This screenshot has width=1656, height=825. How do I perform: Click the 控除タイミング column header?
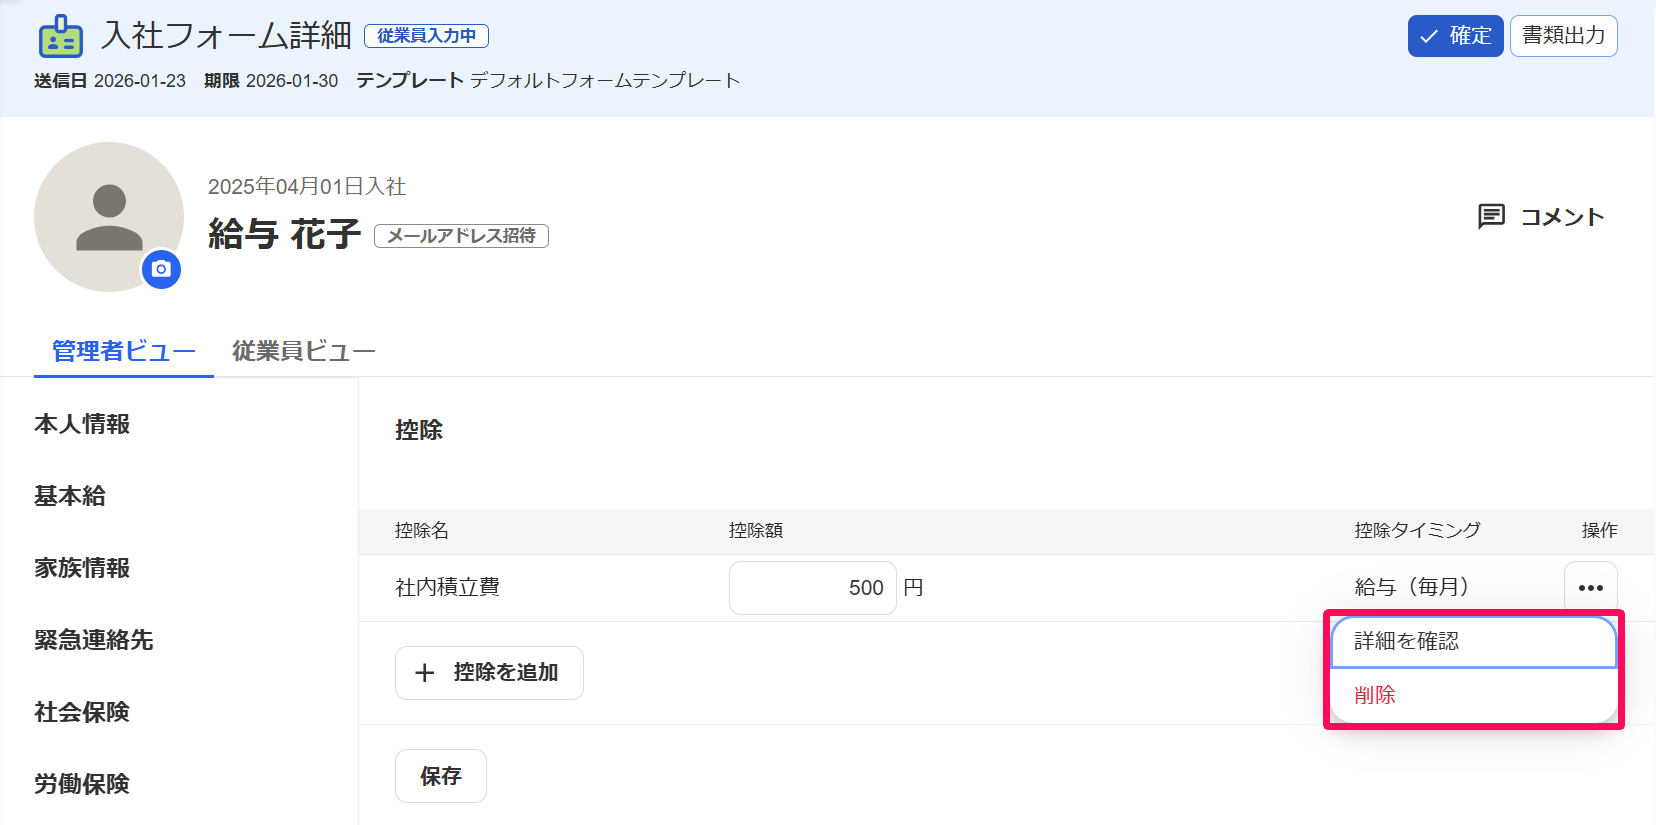coord(1417,530)
